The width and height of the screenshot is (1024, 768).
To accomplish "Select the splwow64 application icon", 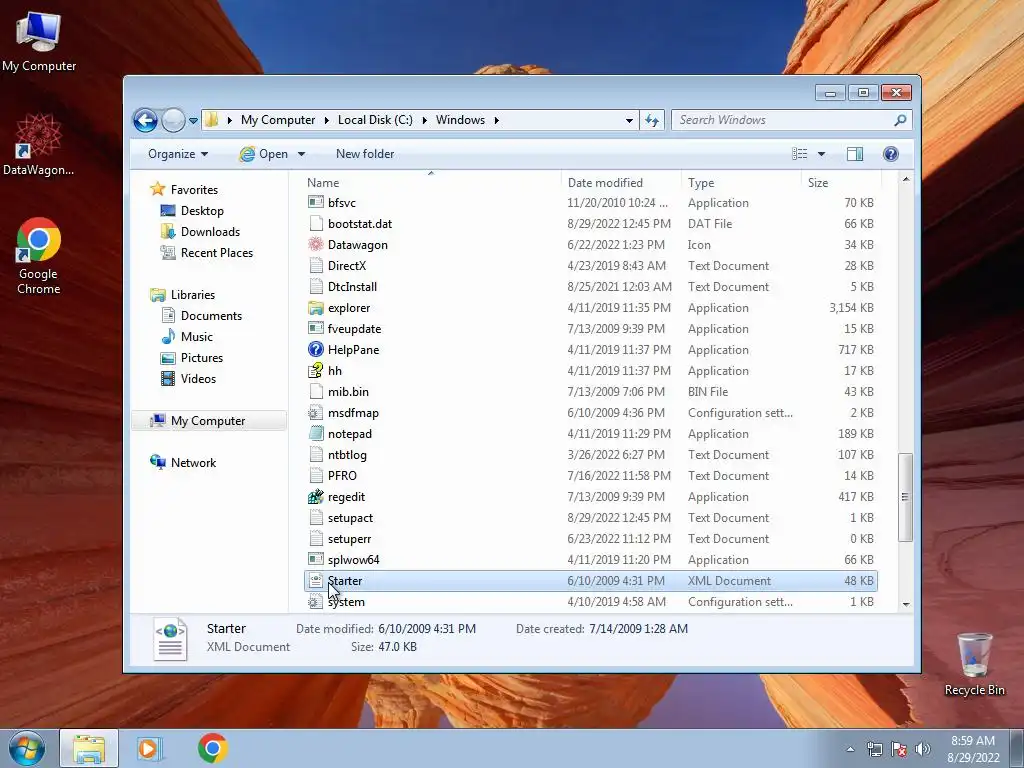I will [x=315, y=560].
